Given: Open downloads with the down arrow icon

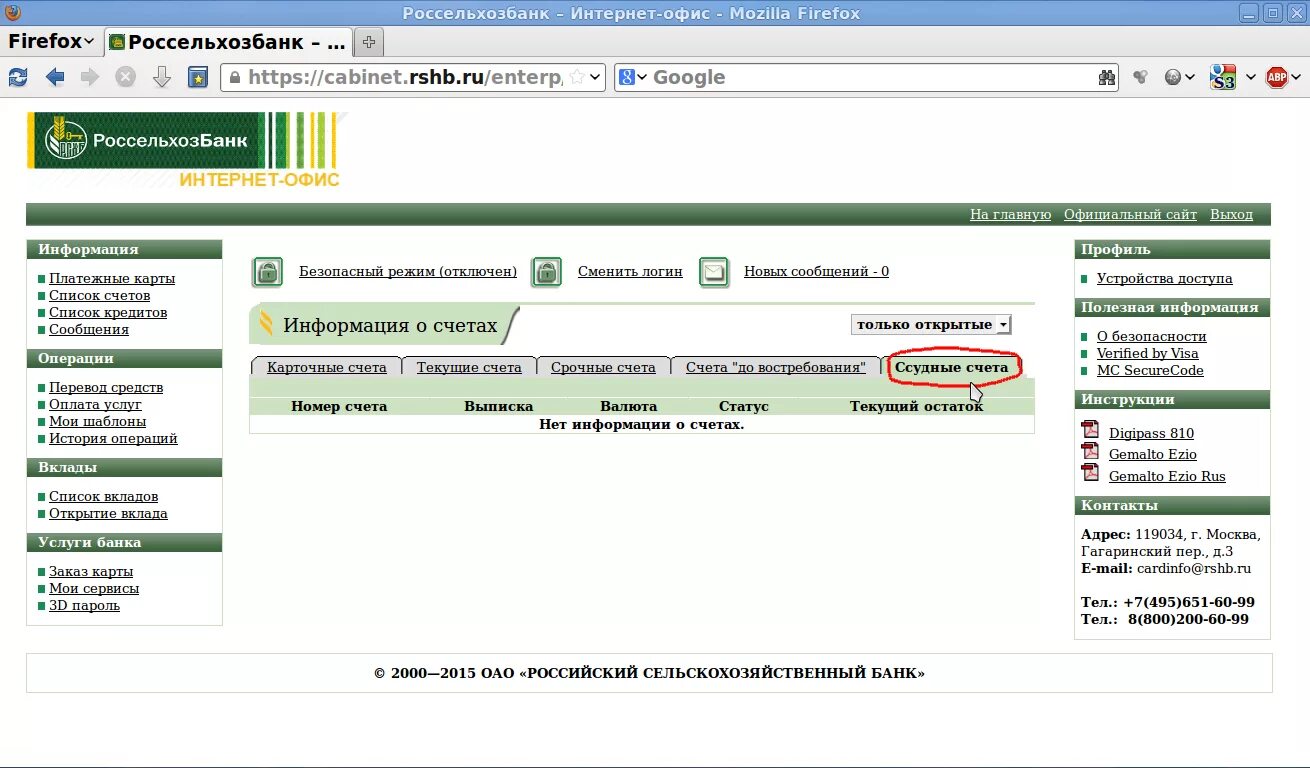Looking at the screenshot, I should click(x=161, y=77).
